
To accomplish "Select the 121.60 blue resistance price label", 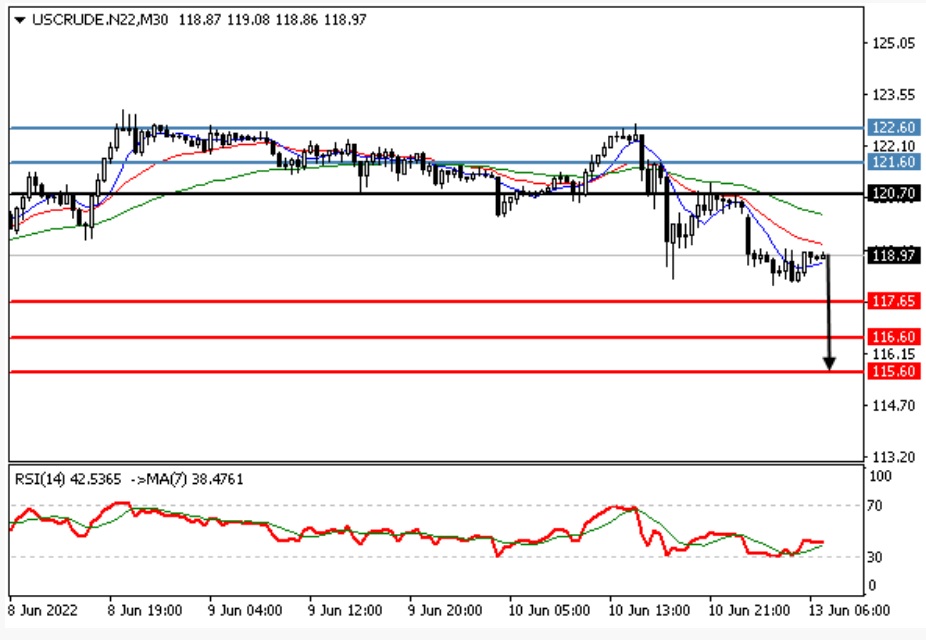I will (893, 162).
